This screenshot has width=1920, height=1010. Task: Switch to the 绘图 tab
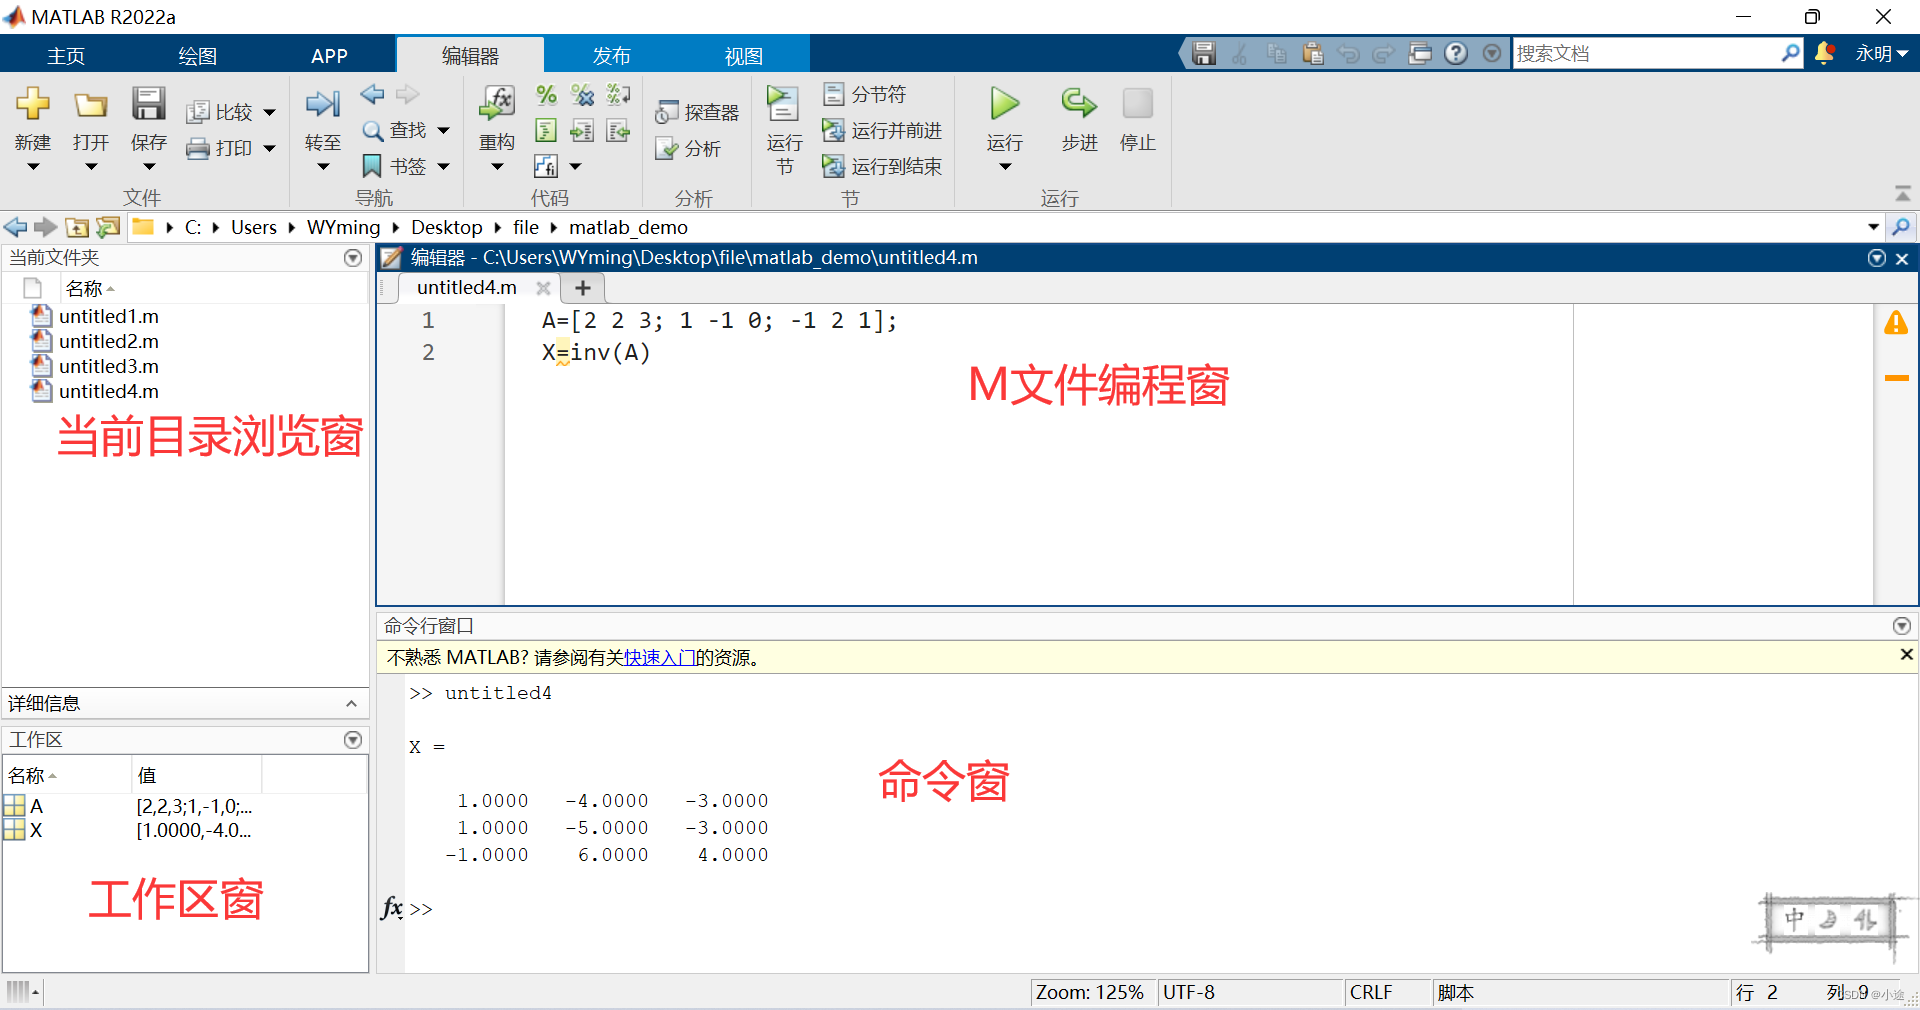(197, 56)
